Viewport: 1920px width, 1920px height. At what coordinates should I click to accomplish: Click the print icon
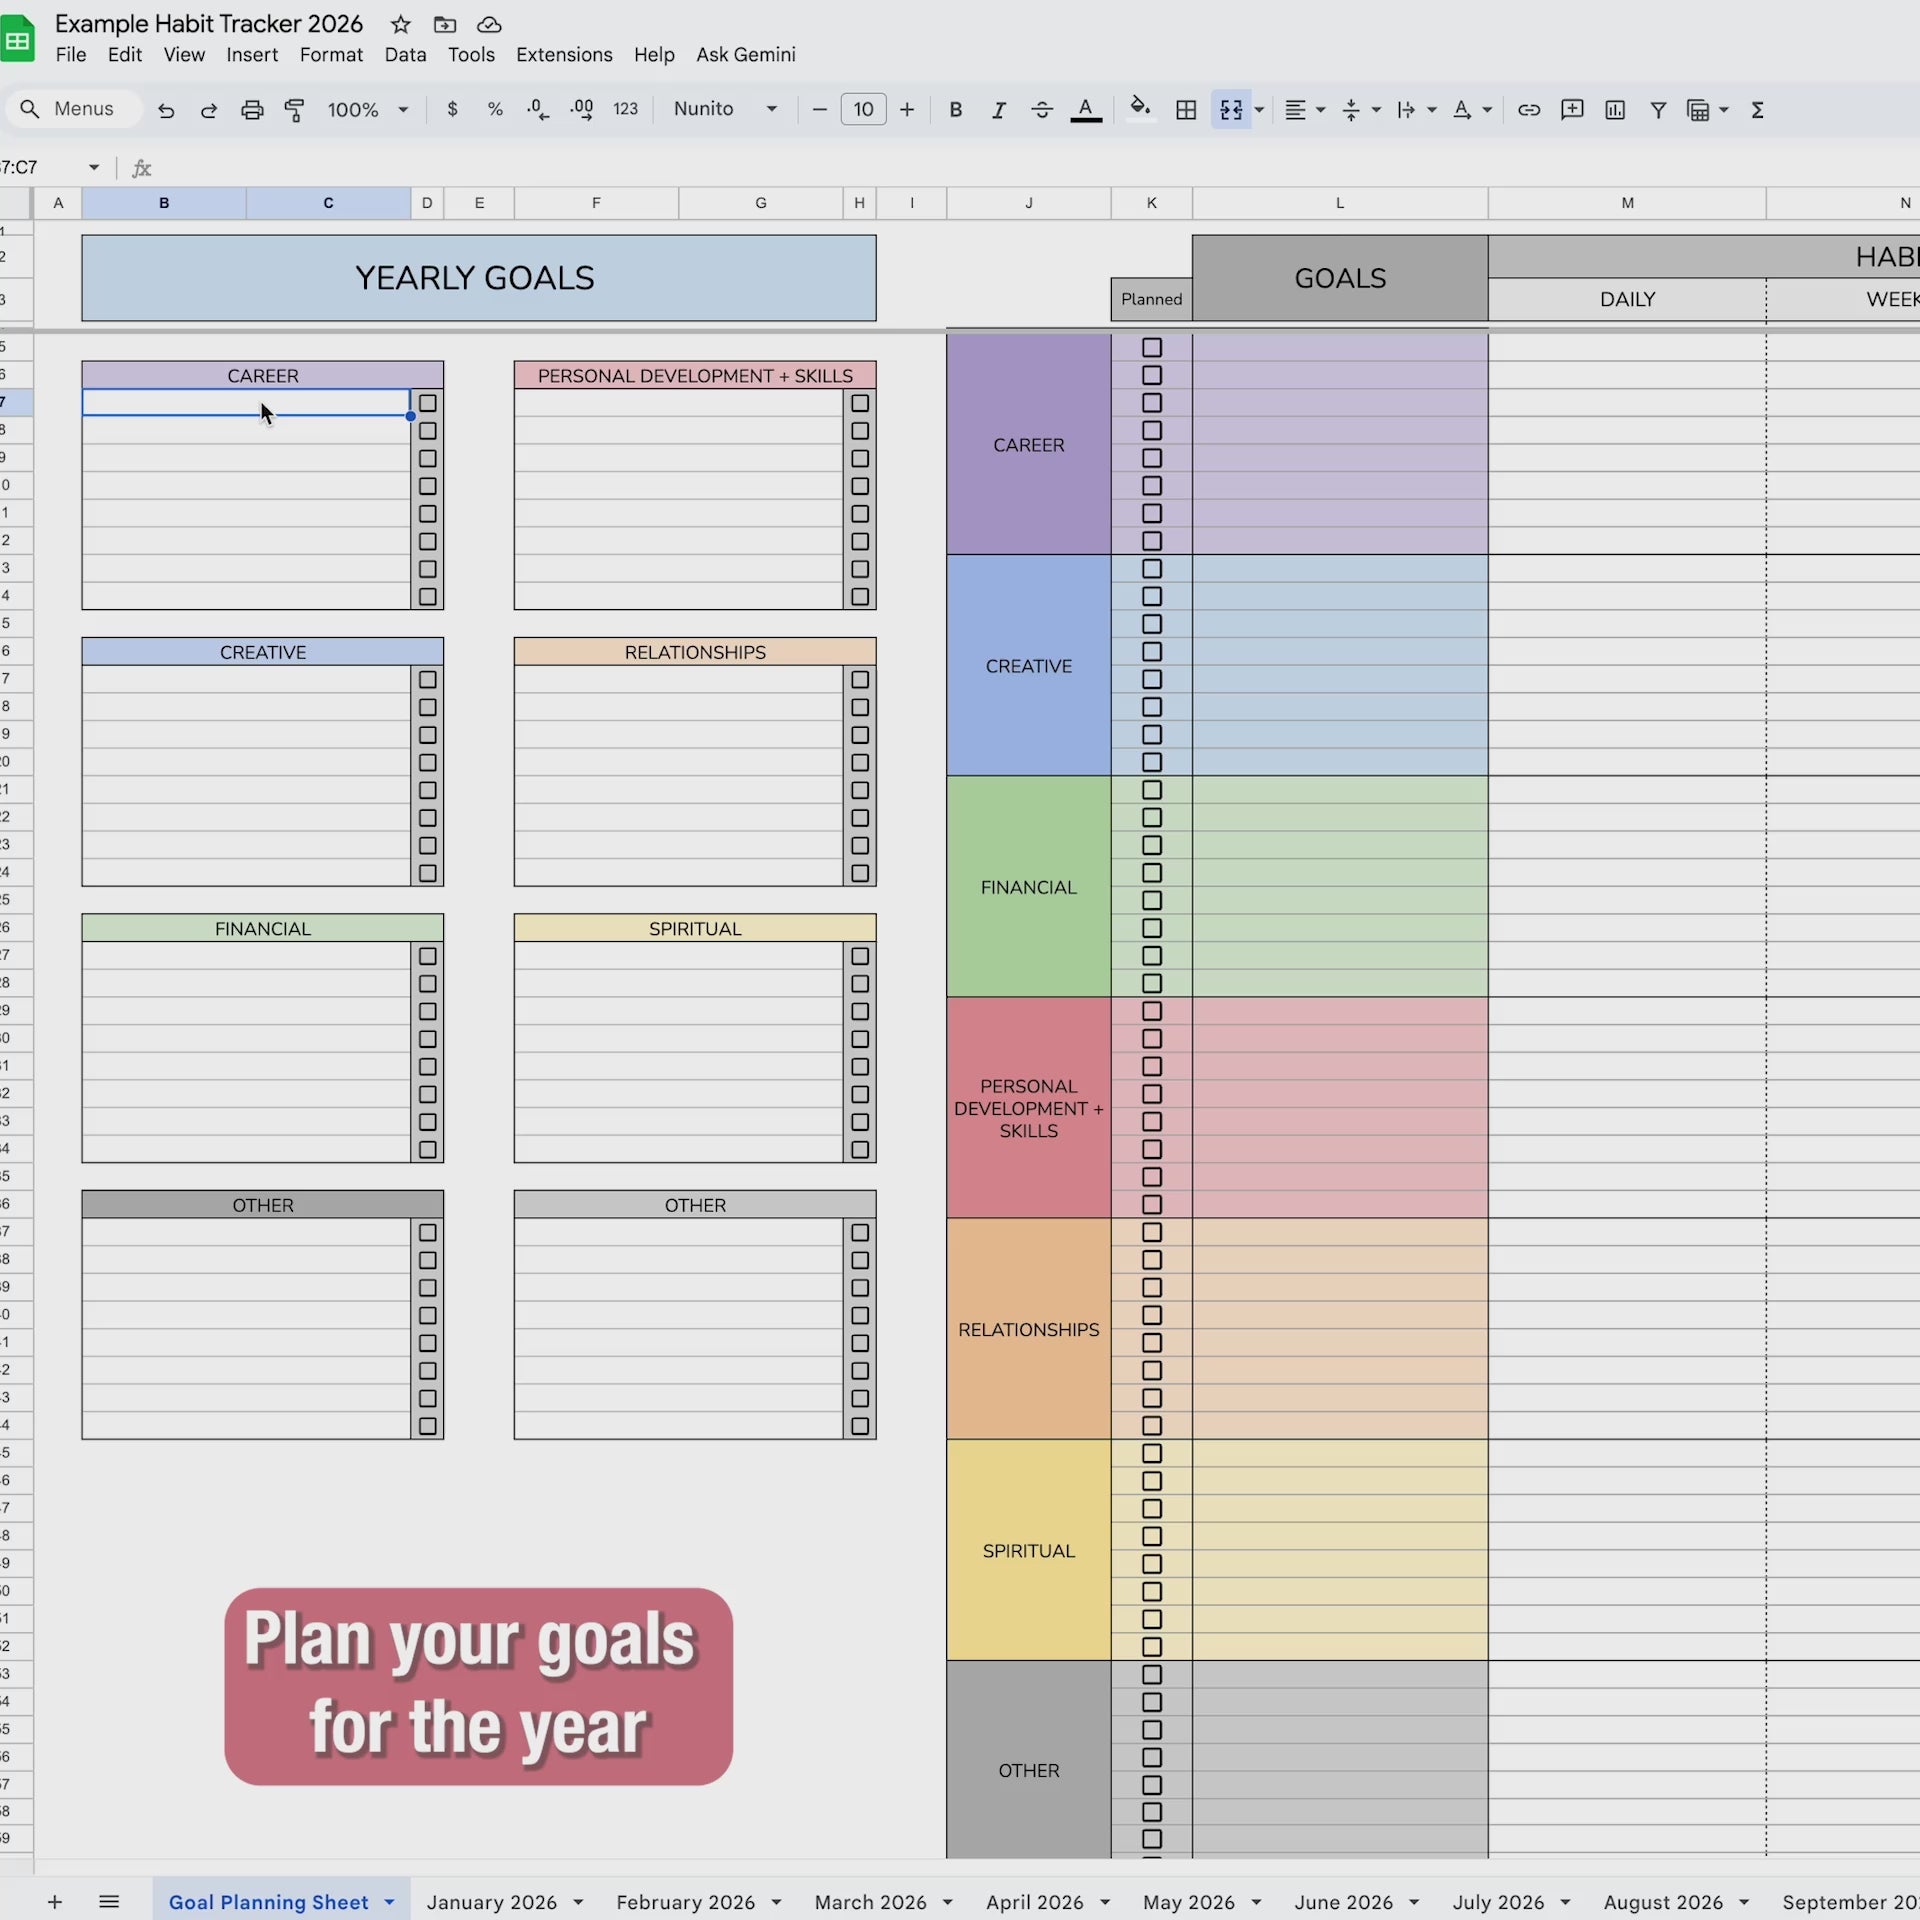252,110
